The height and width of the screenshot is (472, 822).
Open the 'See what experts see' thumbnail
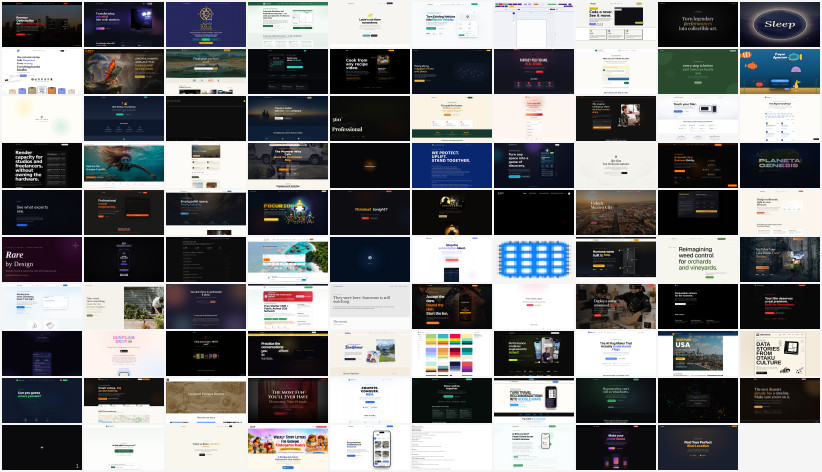[x=42, y=212]
